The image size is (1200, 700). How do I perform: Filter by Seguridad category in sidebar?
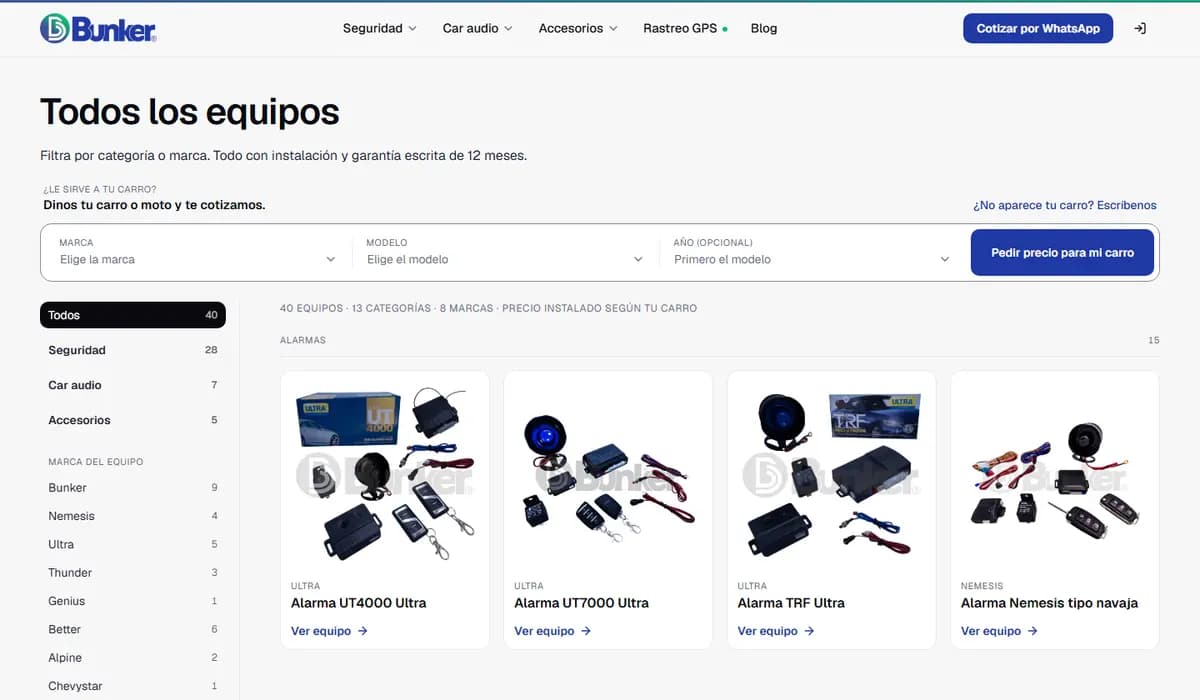133,350
